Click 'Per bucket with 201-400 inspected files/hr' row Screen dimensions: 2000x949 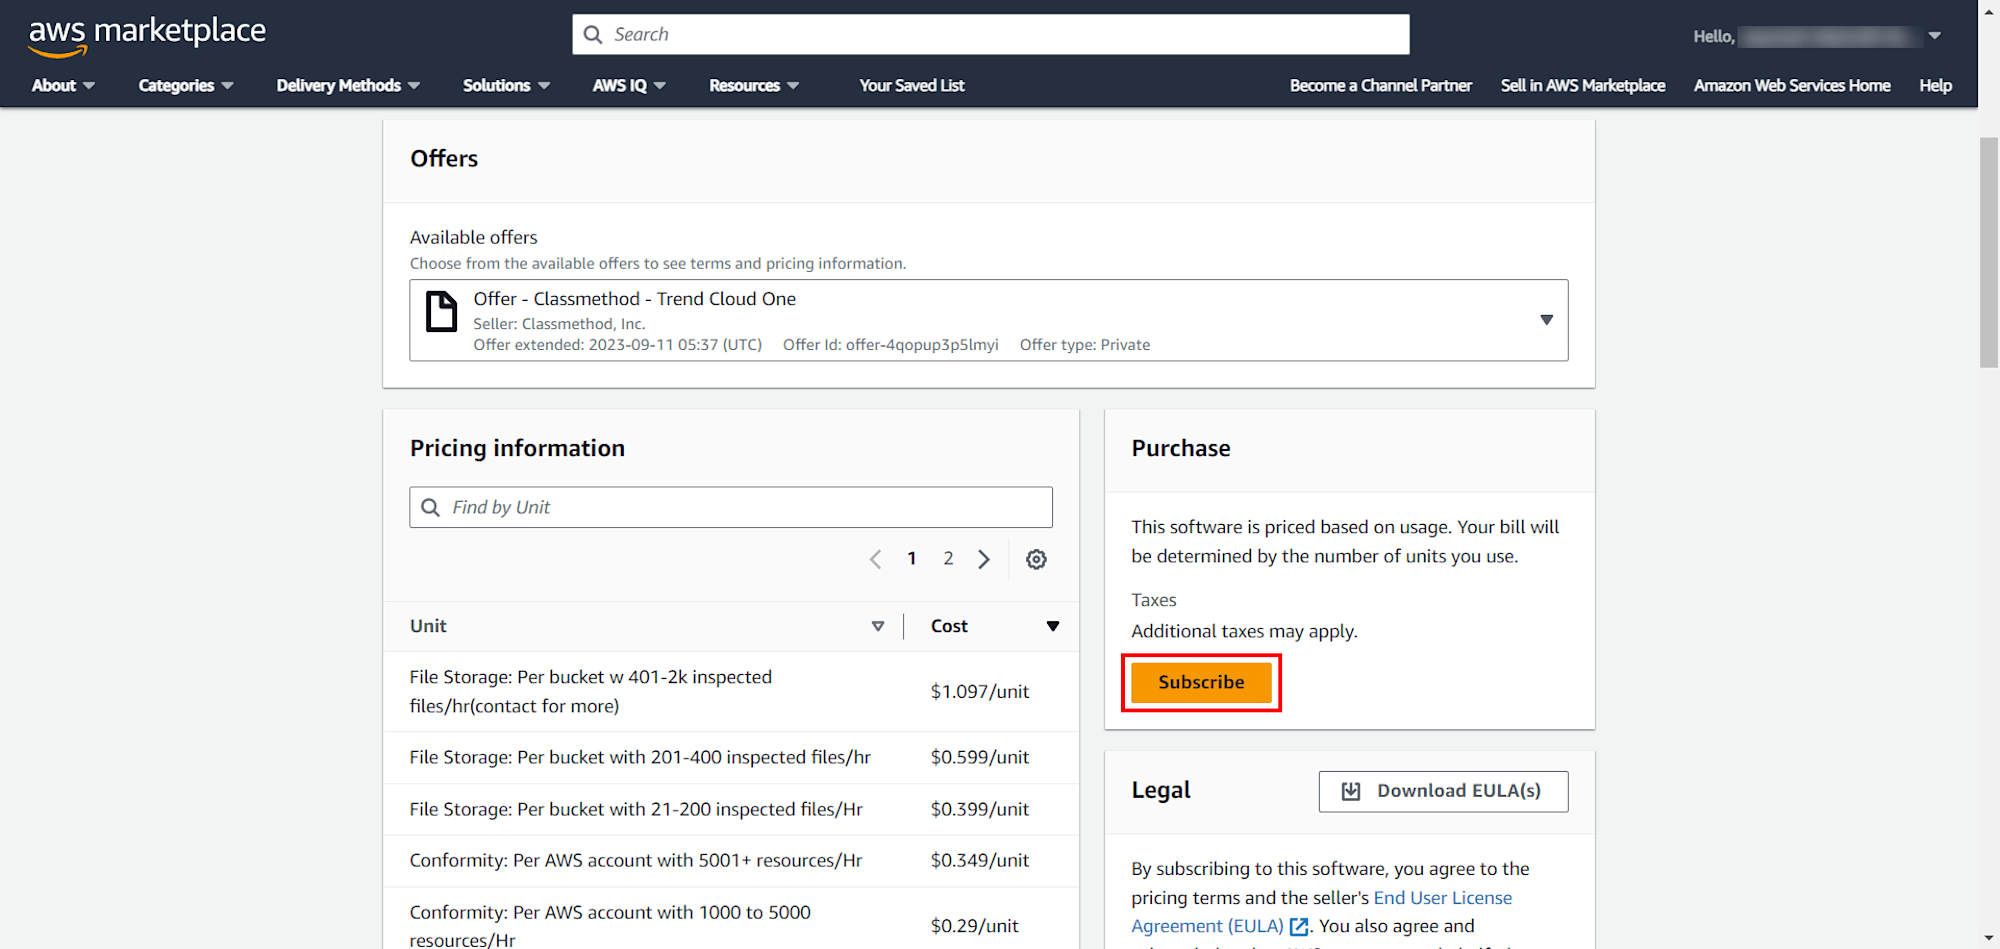731,758
